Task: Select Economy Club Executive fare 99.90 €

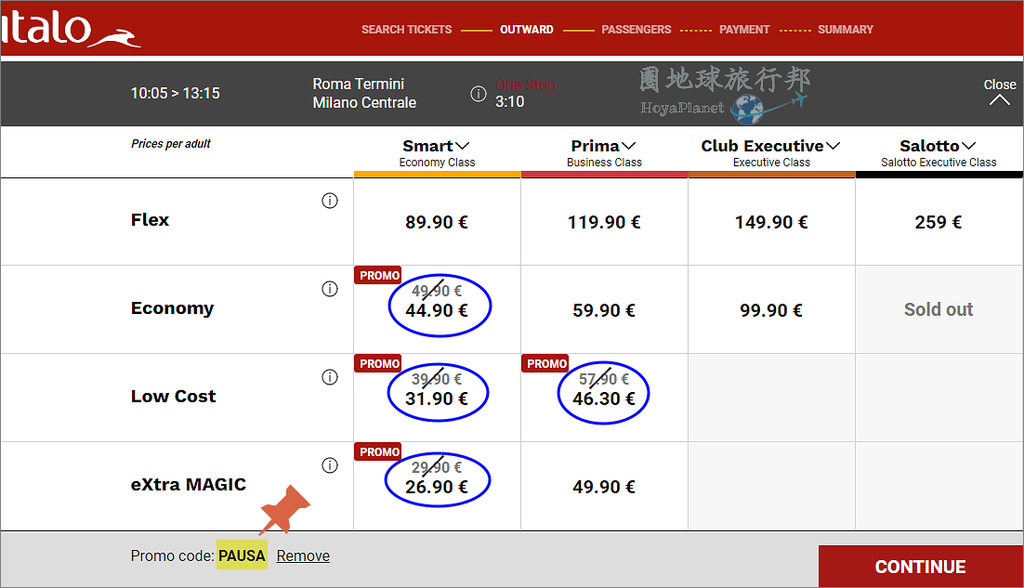Action: tap(771, 310)
